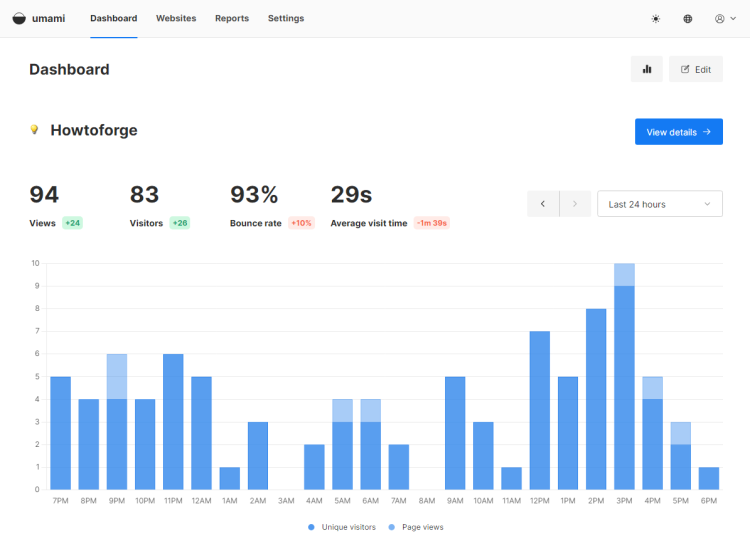The width and height of the screenshot is (750, 546).
Task: Click the umami bowl logo icon
Action: click(x=19, y=18)
